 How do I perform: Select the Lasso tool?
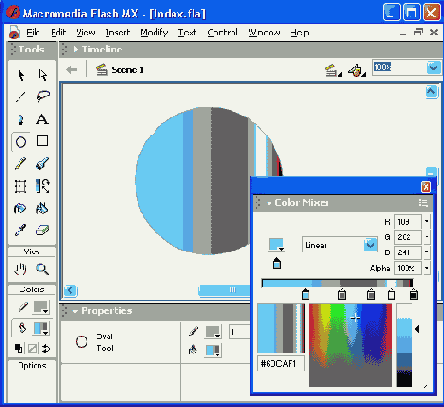43,97
